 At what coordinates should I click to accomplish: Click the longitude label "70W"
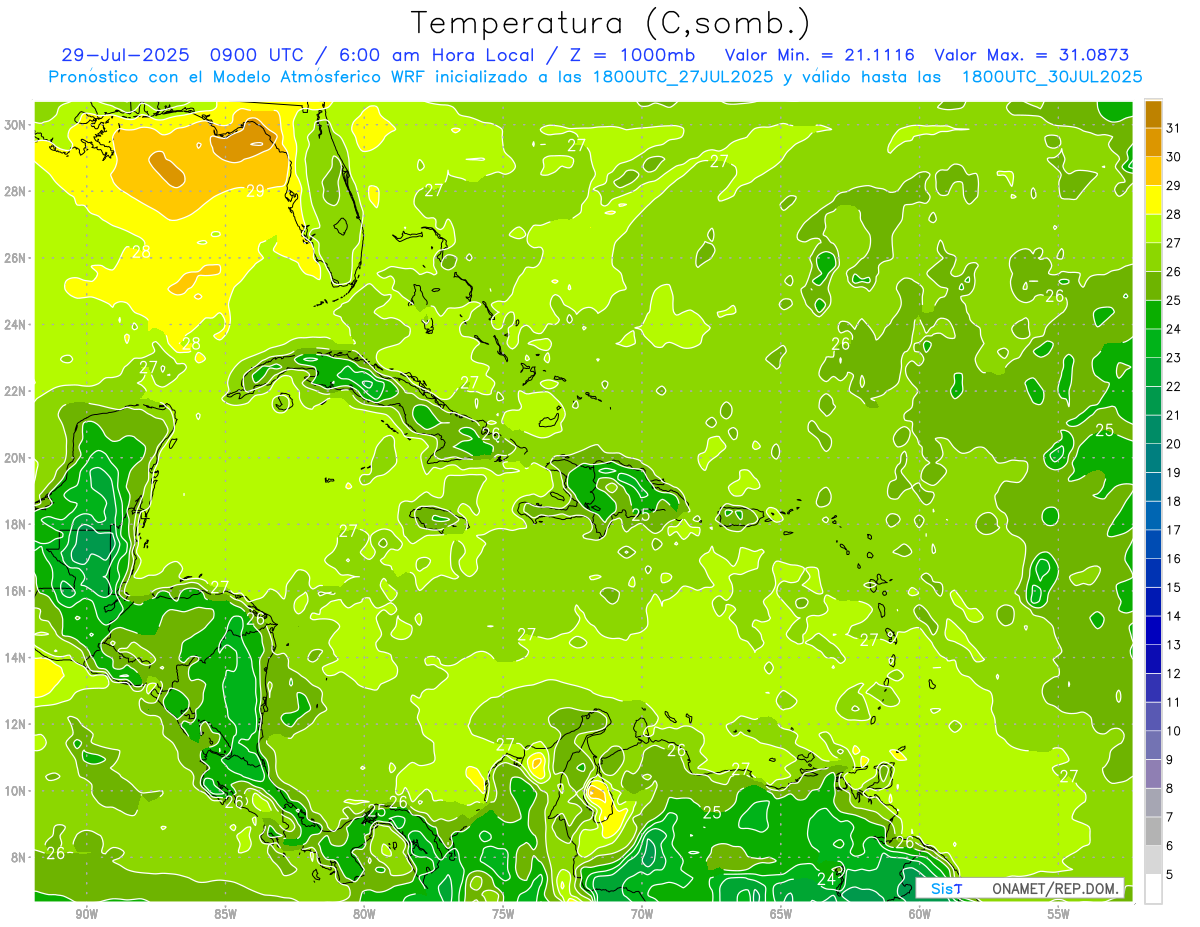pyautogui.click(x=642, y=914)
